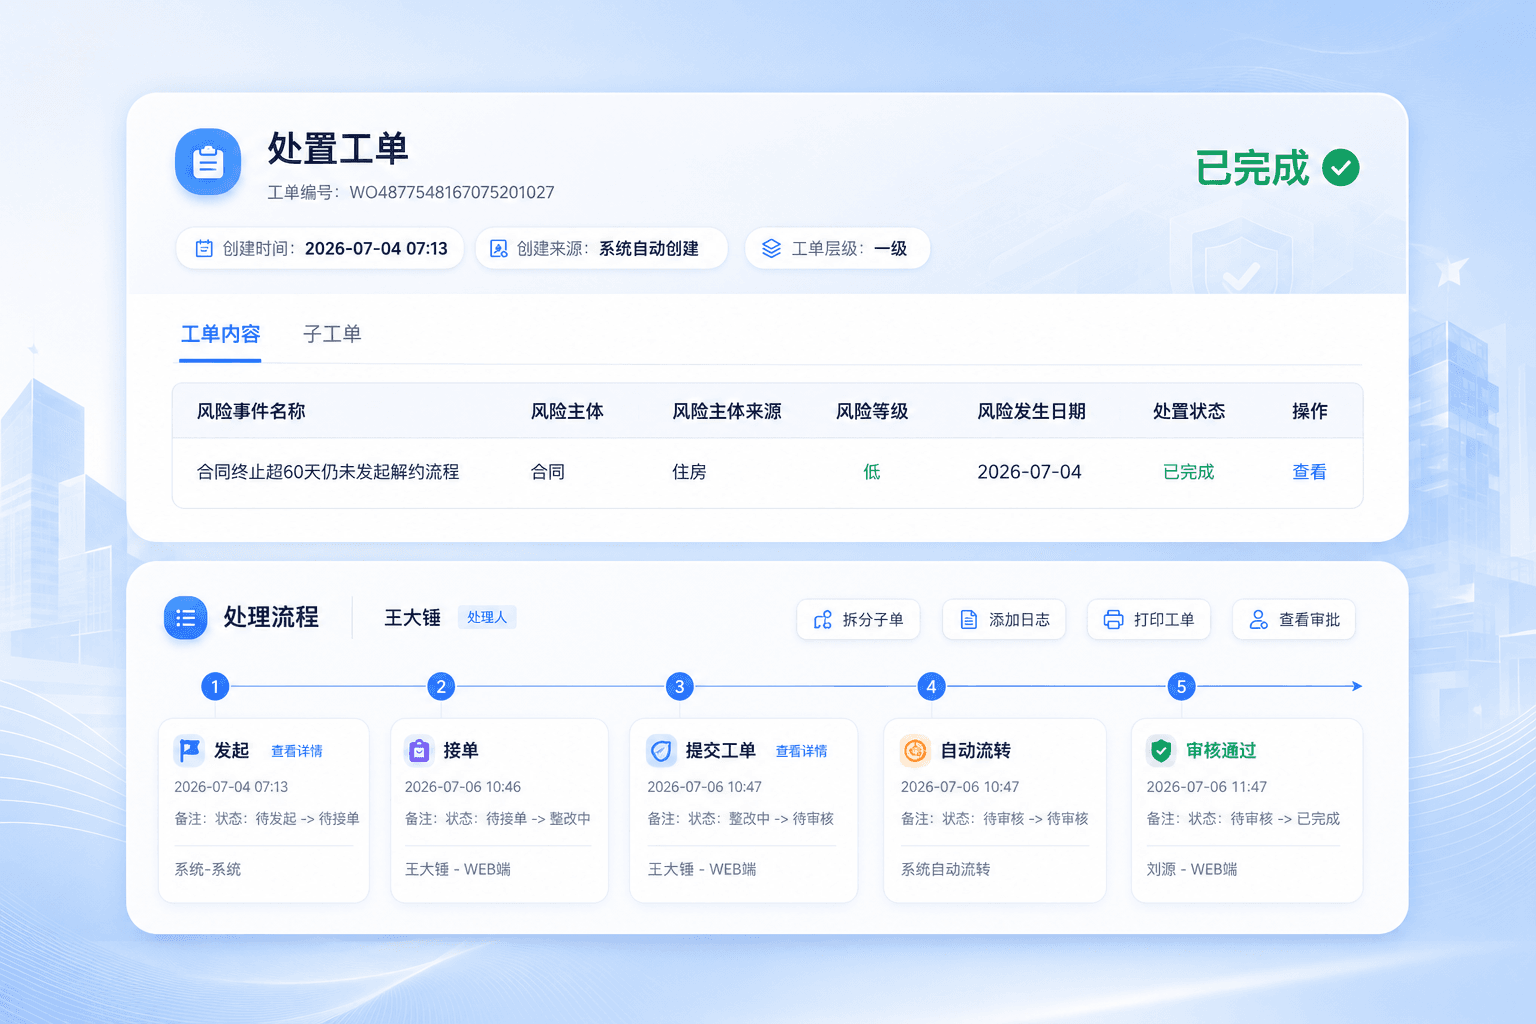Click the 查看审批 button

1294,620
